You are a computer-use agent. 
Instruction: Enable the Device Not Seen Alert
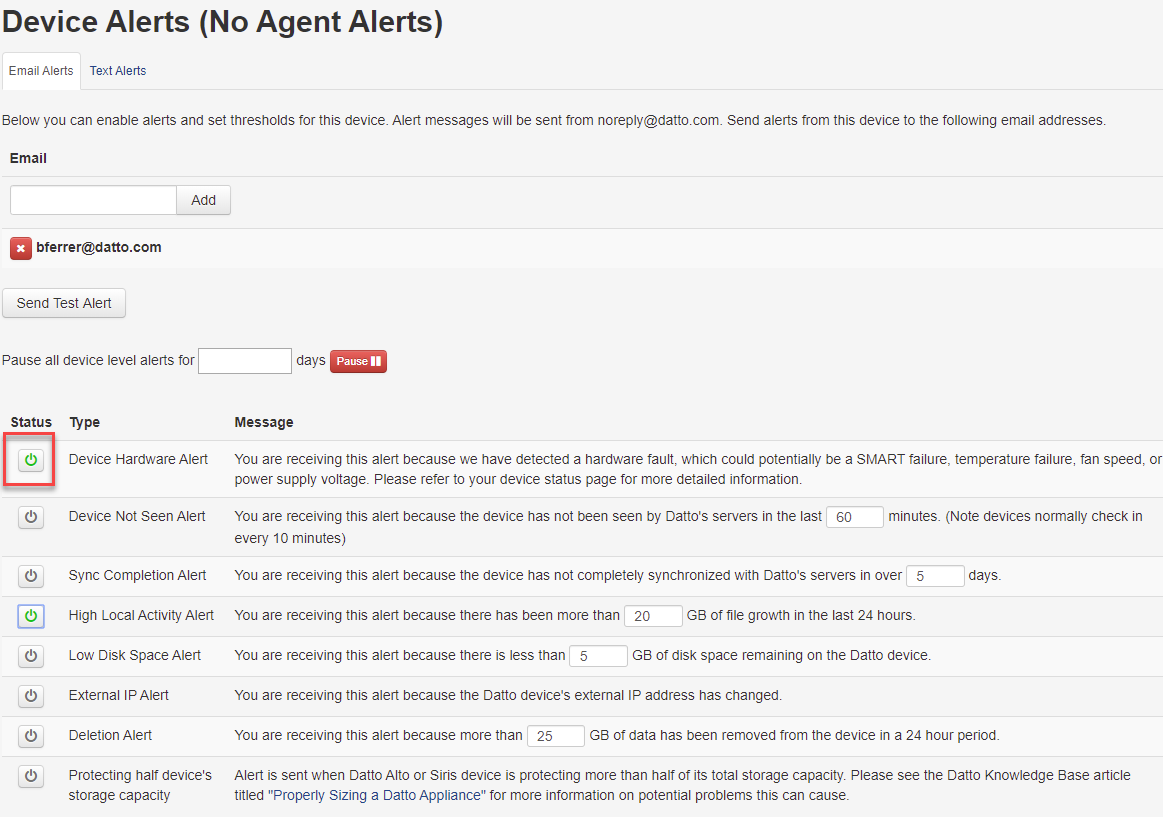coord(30,517)
